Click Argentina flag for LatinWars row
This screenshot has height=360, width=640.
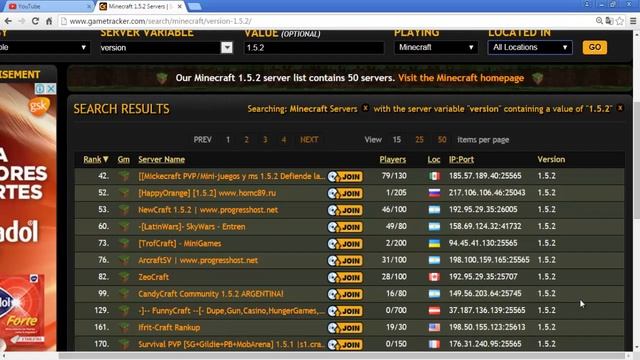(x=434, y=227)
